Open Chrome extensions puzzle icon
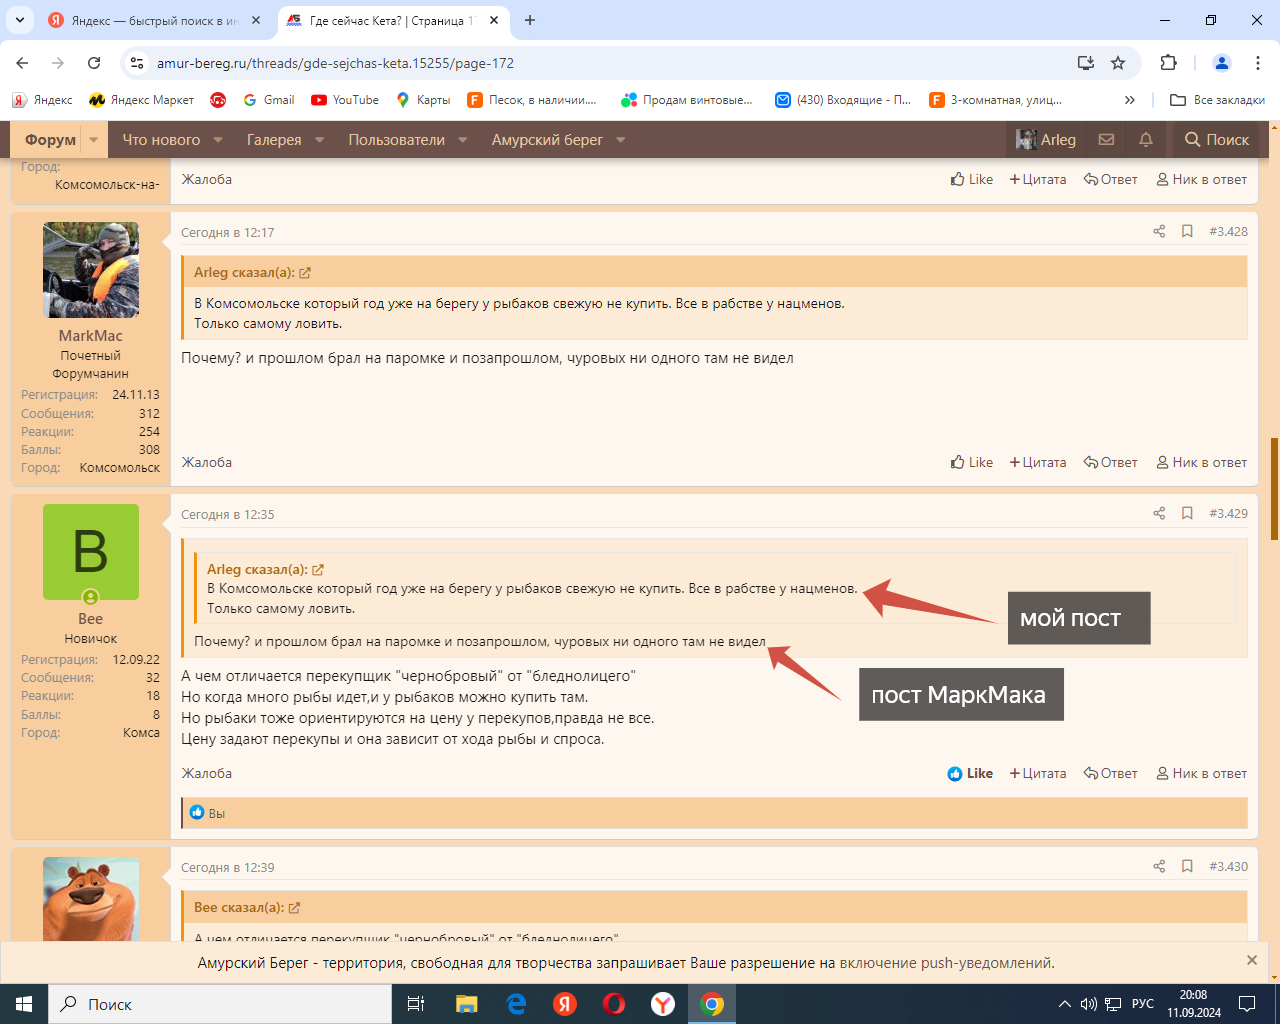The height and width of the screenshot is (1024, 1280). pos(1168,63)
